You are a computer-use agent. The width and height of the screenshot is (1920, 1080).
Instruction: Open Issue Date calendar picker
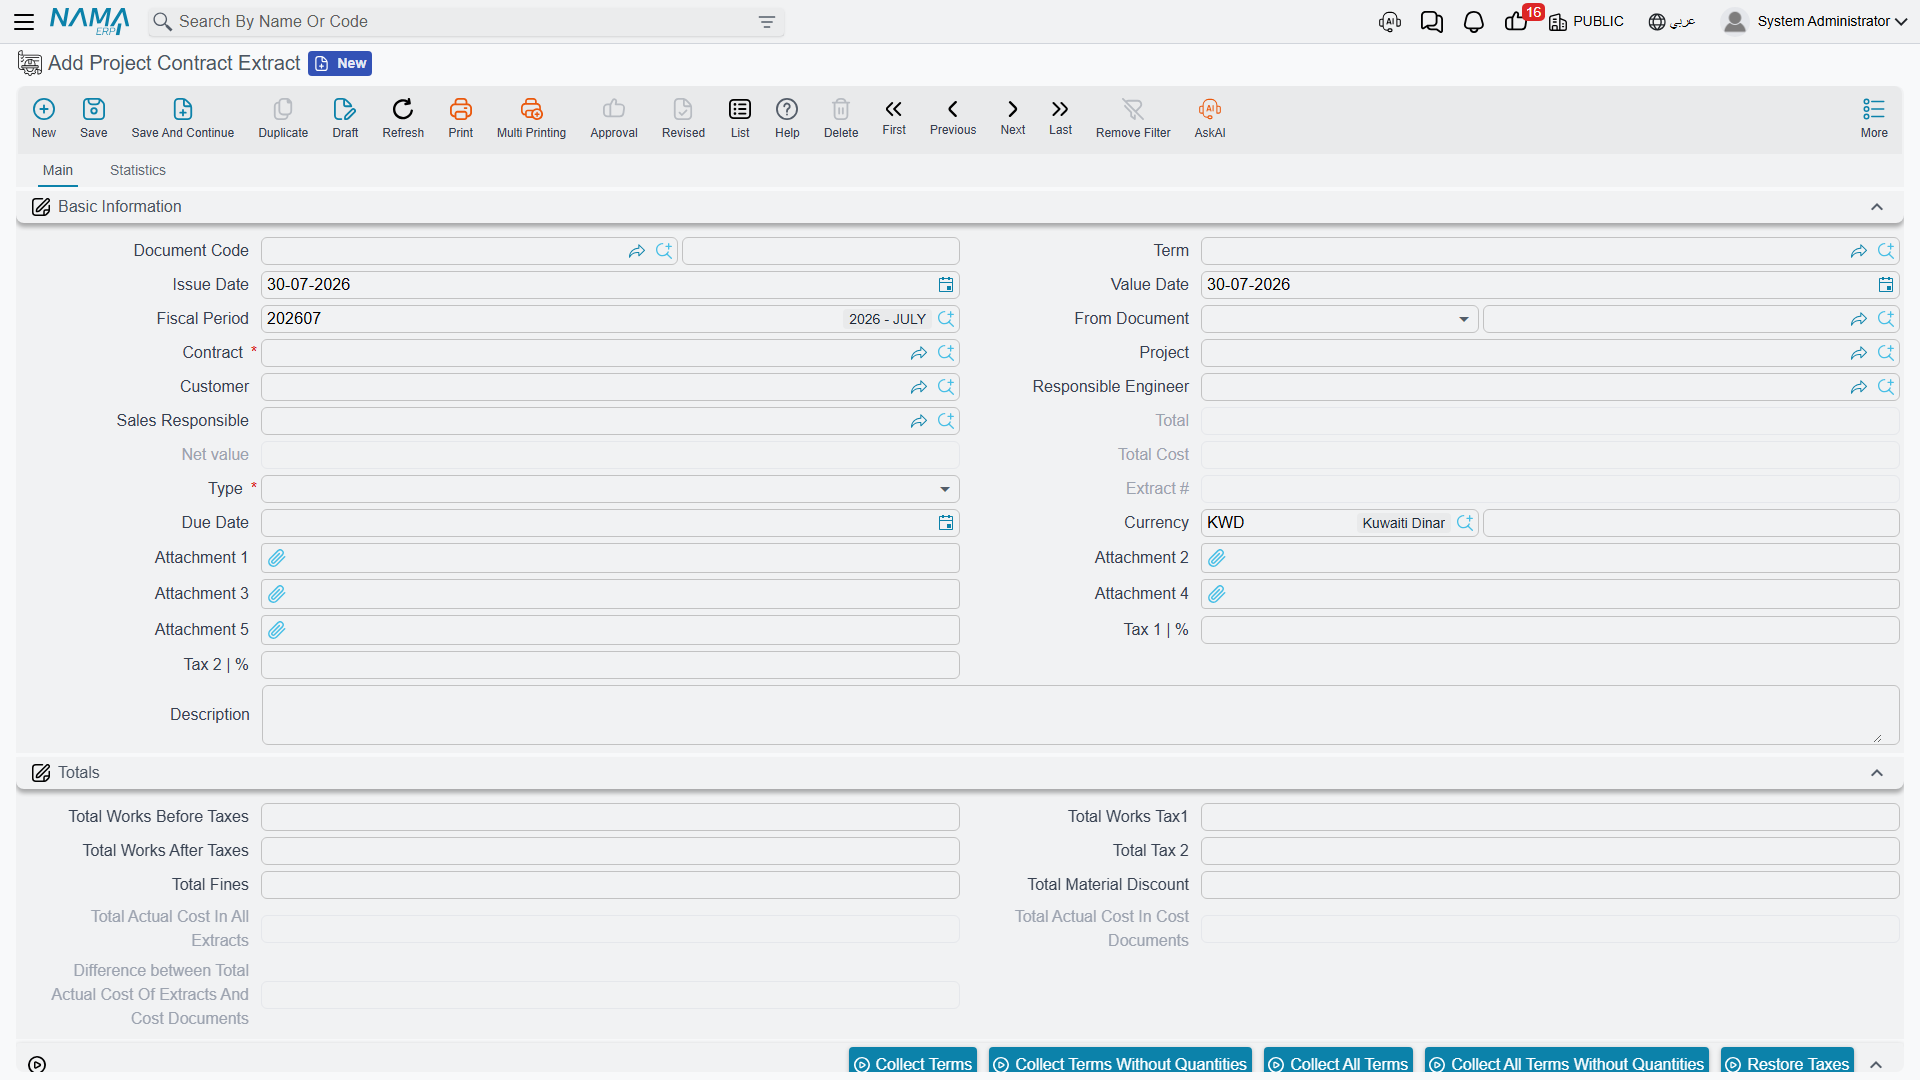click(x=946, y=285)
